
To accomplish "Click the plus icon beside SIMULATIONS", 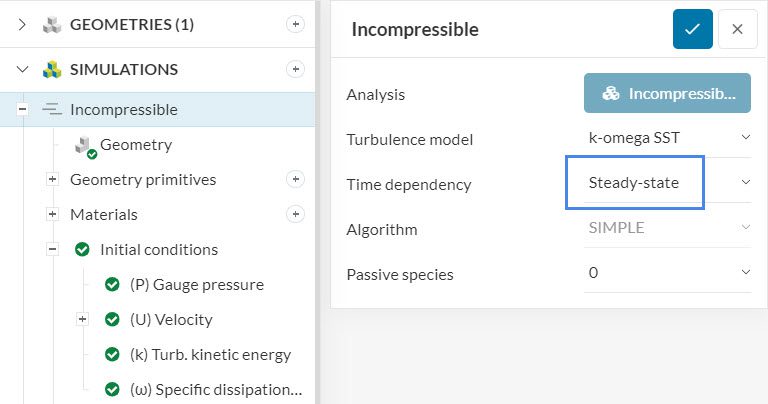I will 295,69.
